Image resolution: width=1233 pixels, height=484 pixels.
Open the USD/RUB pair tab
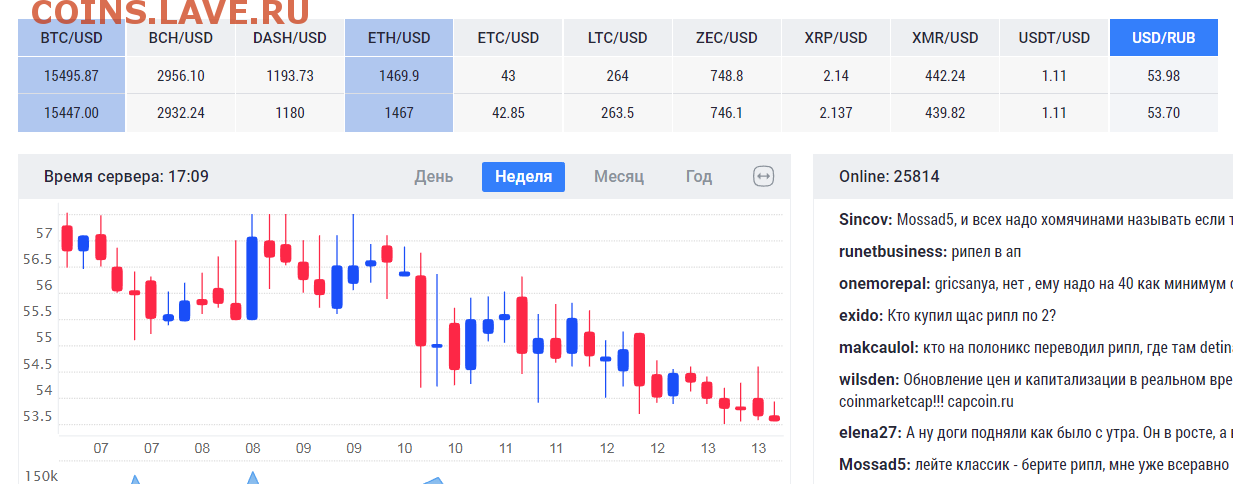1163,38
